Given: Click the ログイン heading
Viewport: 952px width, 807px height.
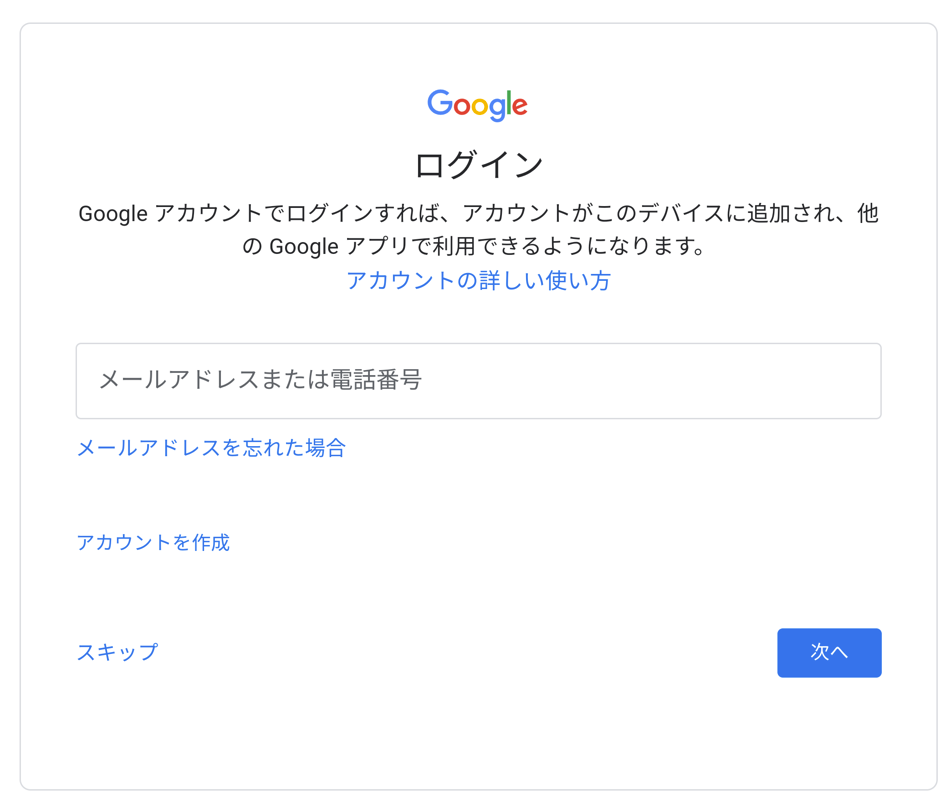Looking at the screenshot, I should (478, 164).
